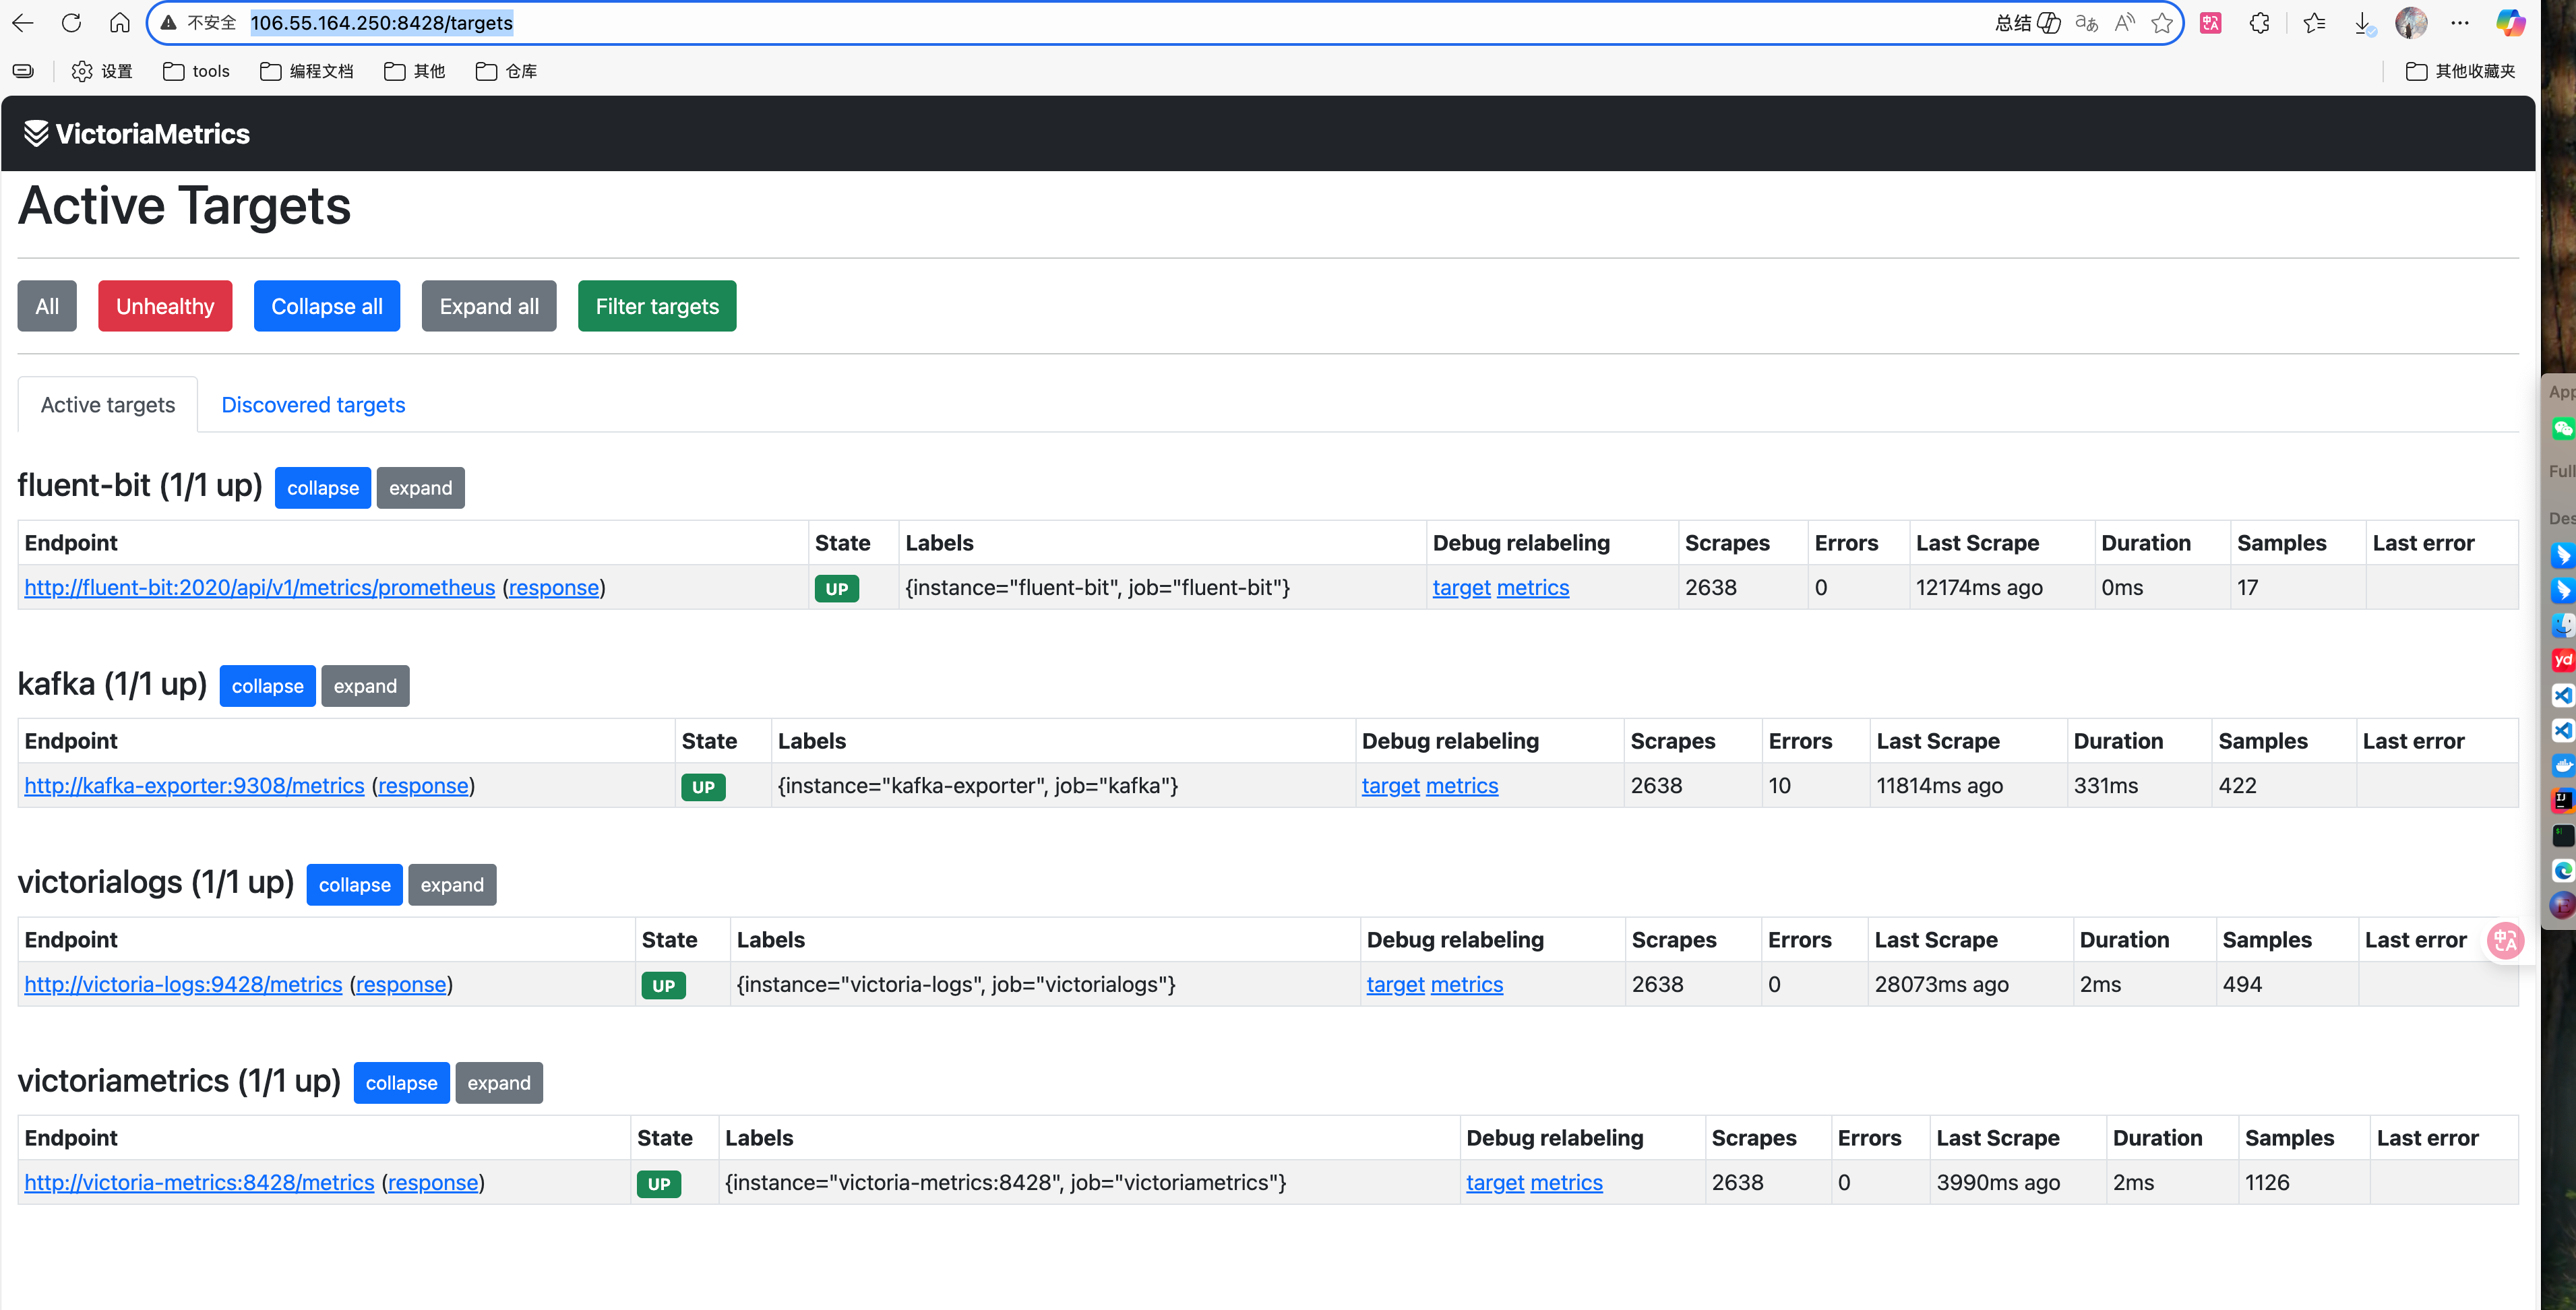
Task: Collapse the victoriametrics job section
Action: pyautogui.click(x=401, y=1083)
